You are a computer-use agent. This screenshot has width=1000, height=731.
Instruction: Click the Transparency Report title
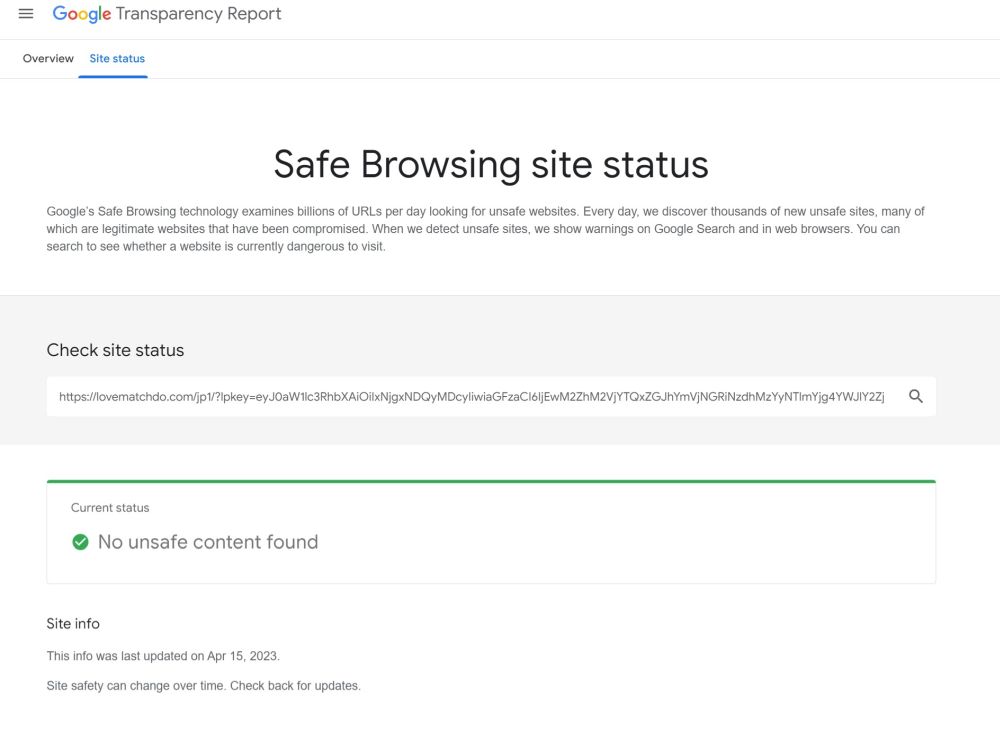[197, 14]
